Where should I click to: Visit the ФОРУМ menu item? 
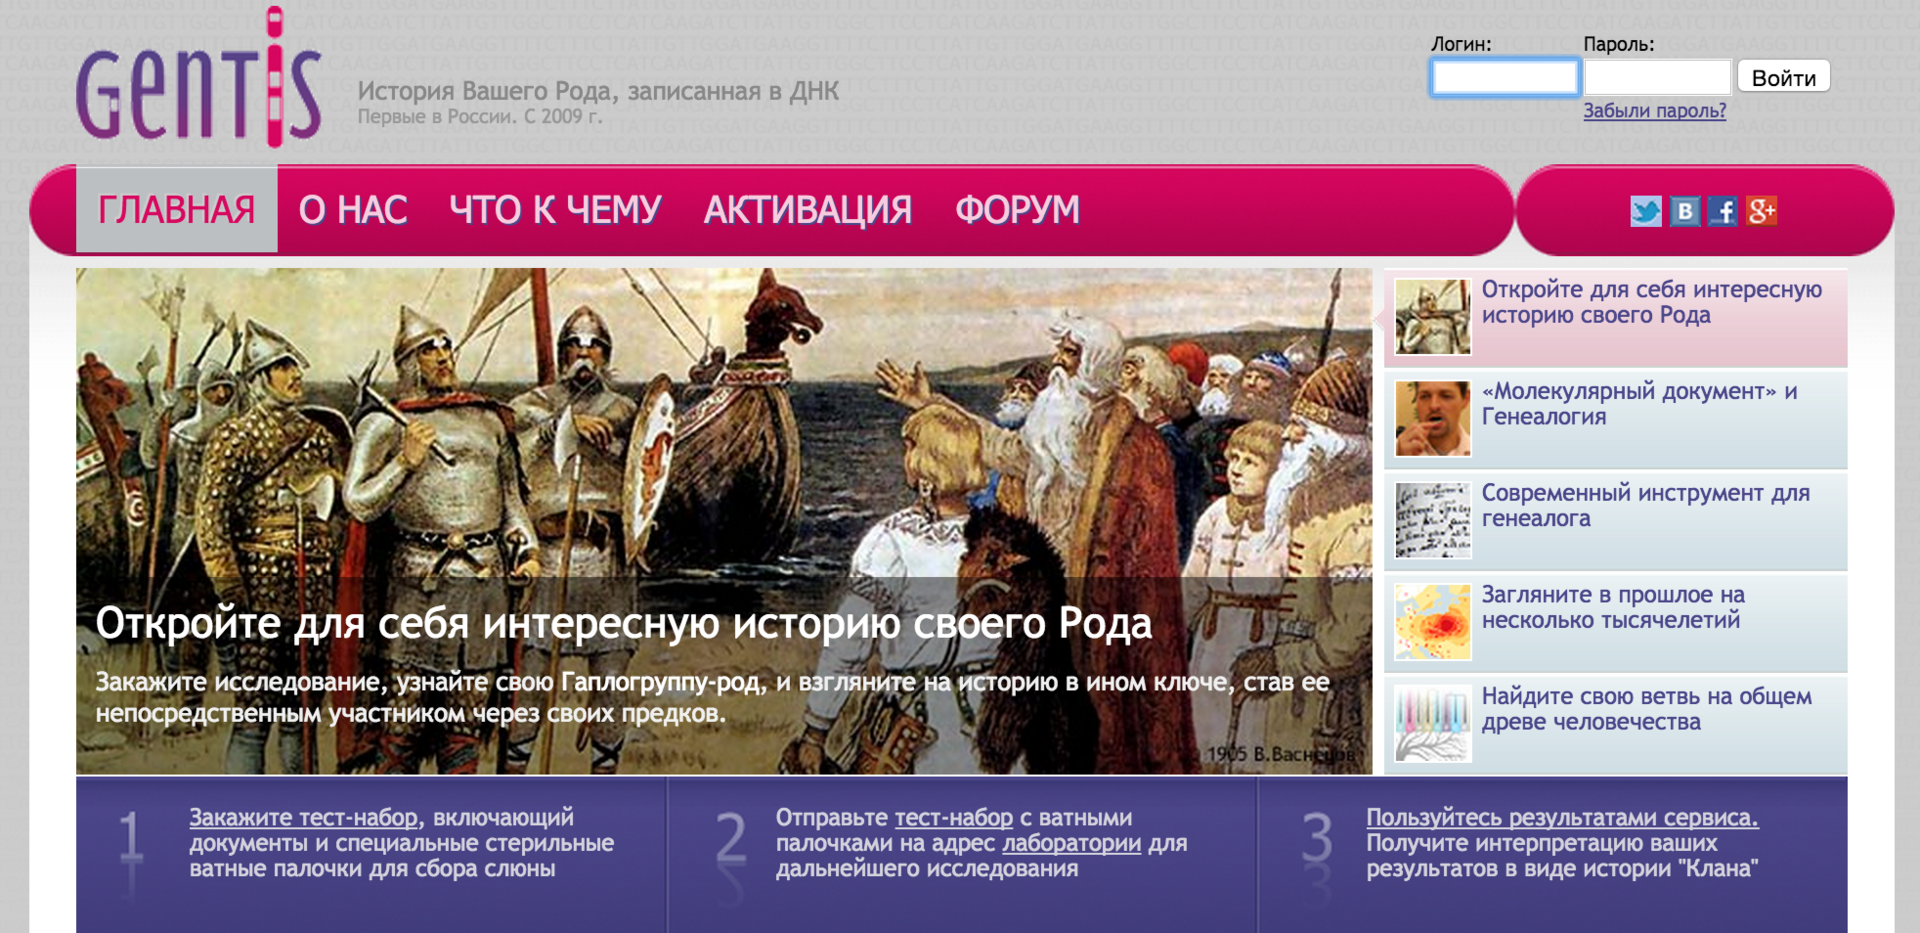coord(1018,210)
